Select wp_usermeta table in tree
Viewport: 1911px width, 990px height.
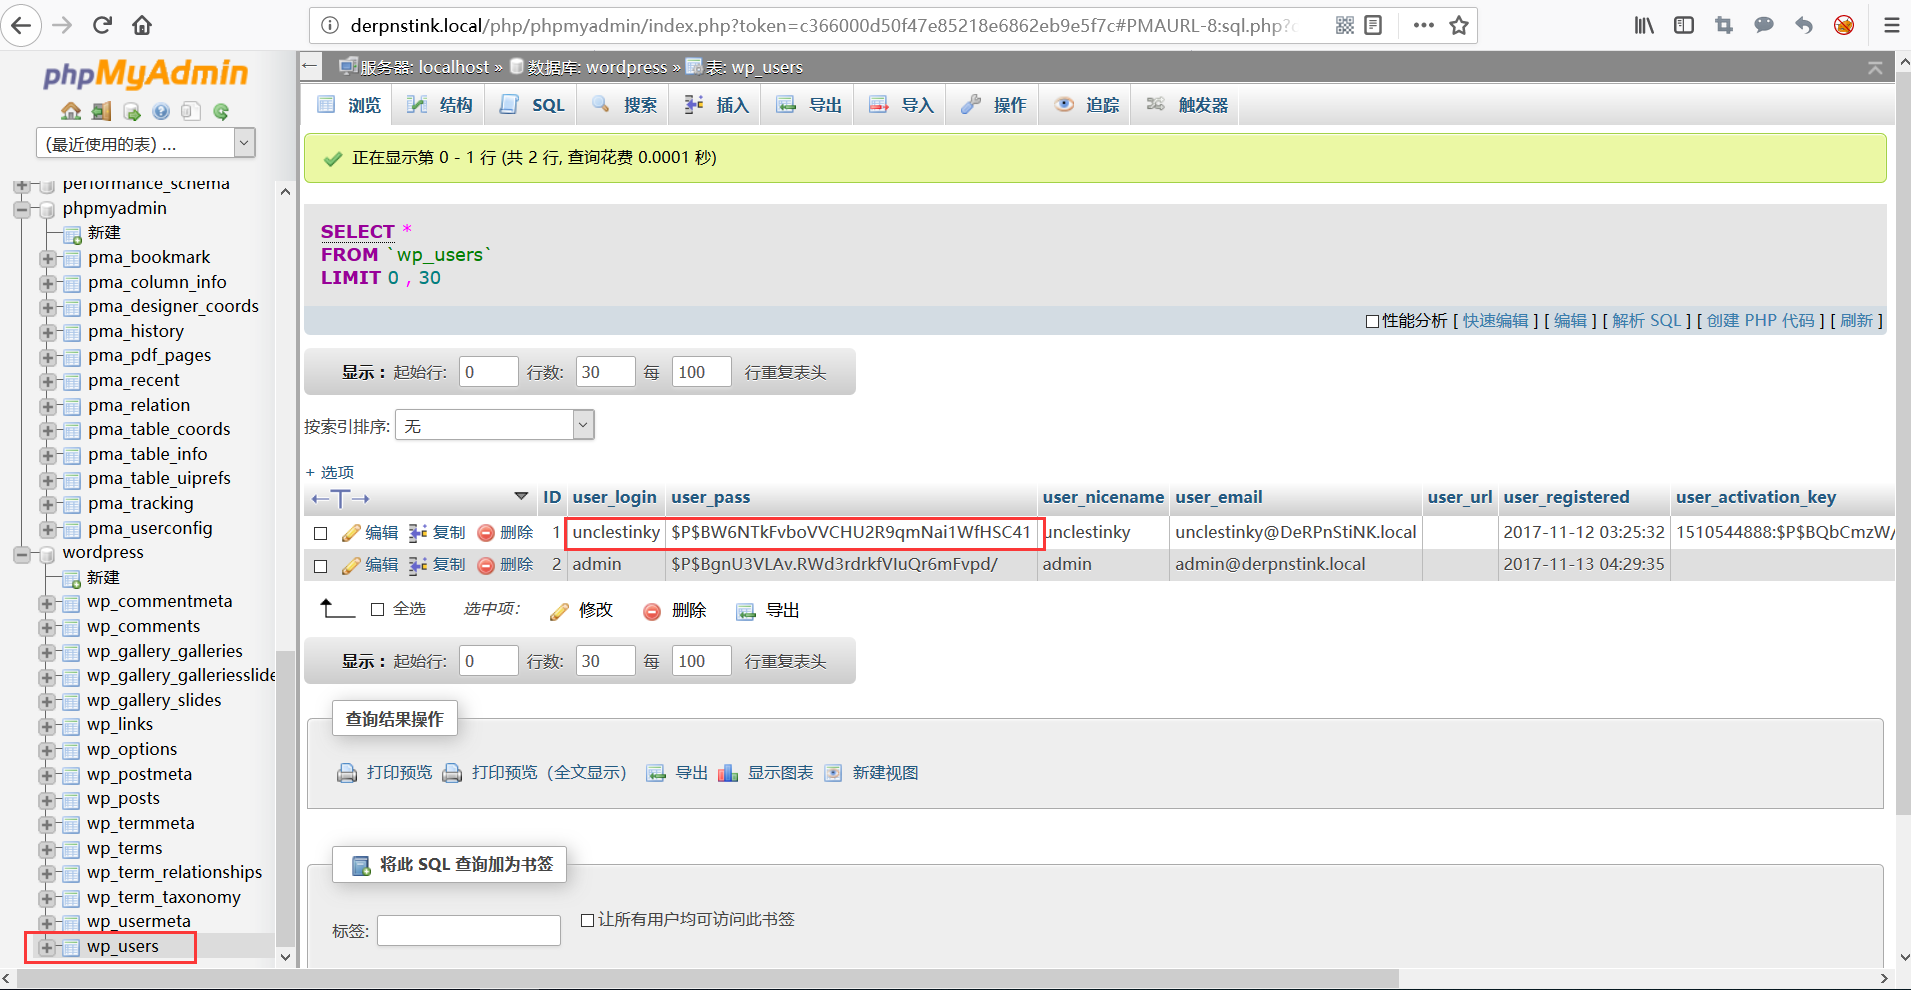[x=138, y=922]
